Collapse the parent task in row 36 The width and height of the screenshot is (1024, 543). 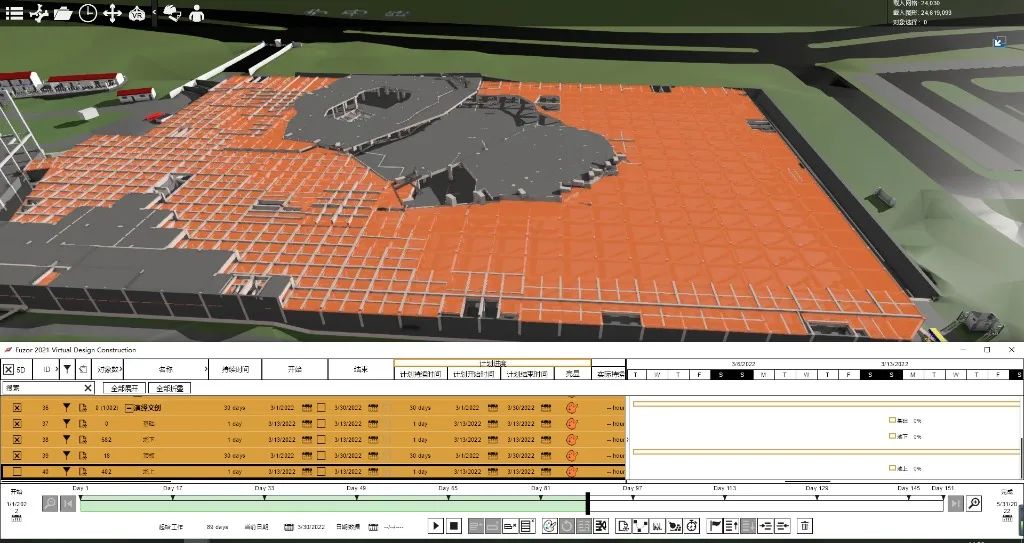pos(129,408)
